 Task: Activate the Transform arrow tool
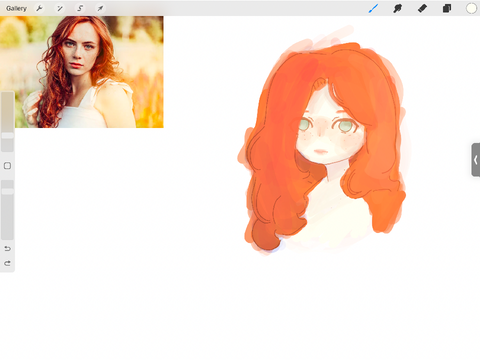100,8
